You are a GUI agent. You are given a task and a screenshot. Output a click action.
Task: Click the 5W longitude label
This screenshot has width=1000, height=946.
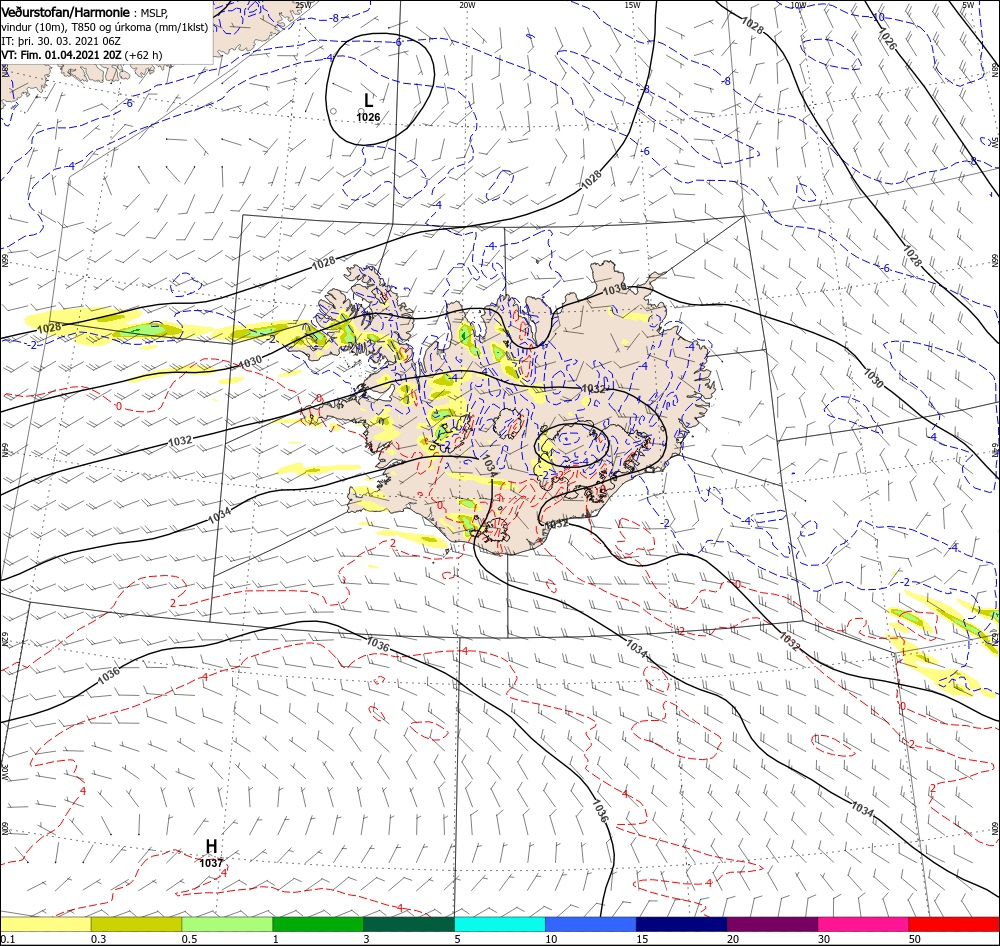968,4
